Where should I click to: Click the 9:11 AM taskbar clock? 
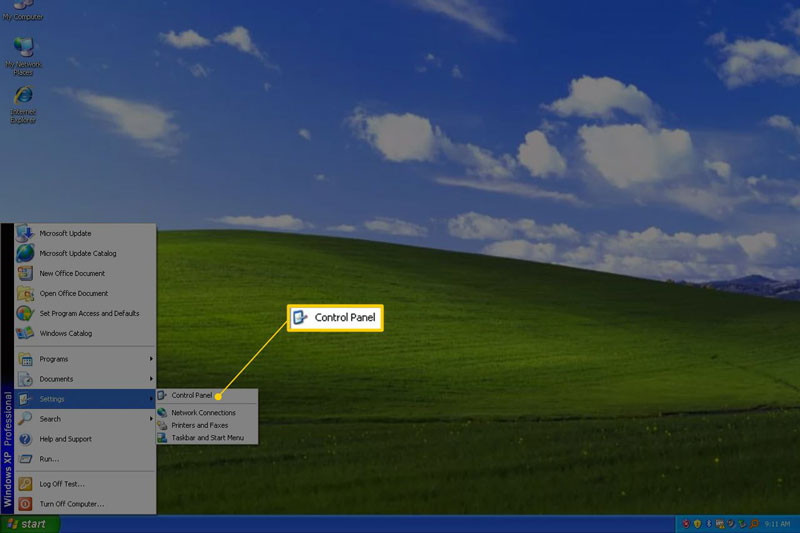(x=777, y=524)
